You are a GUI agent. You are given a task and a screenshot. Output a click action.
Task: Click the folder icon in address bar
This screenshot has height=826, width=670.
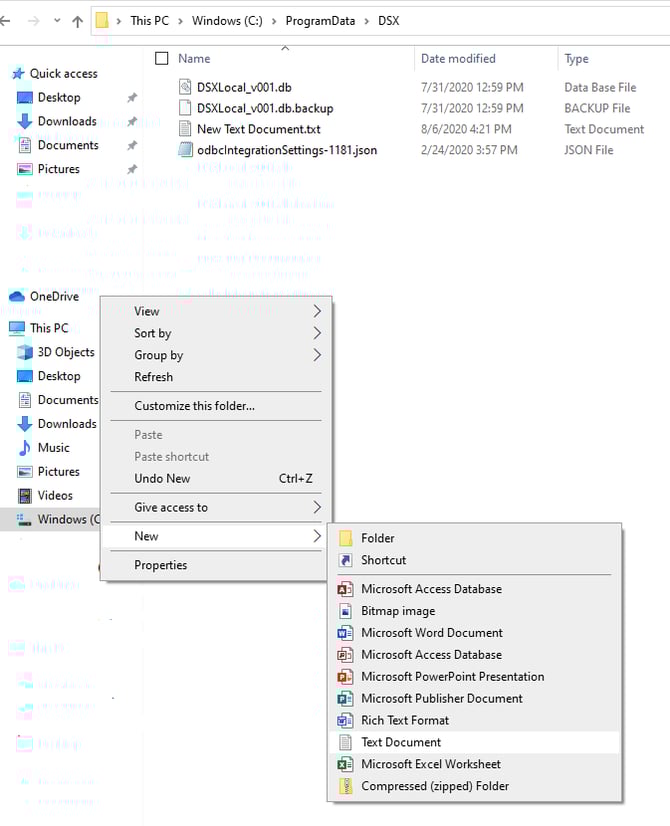click(x=102, y=21)
